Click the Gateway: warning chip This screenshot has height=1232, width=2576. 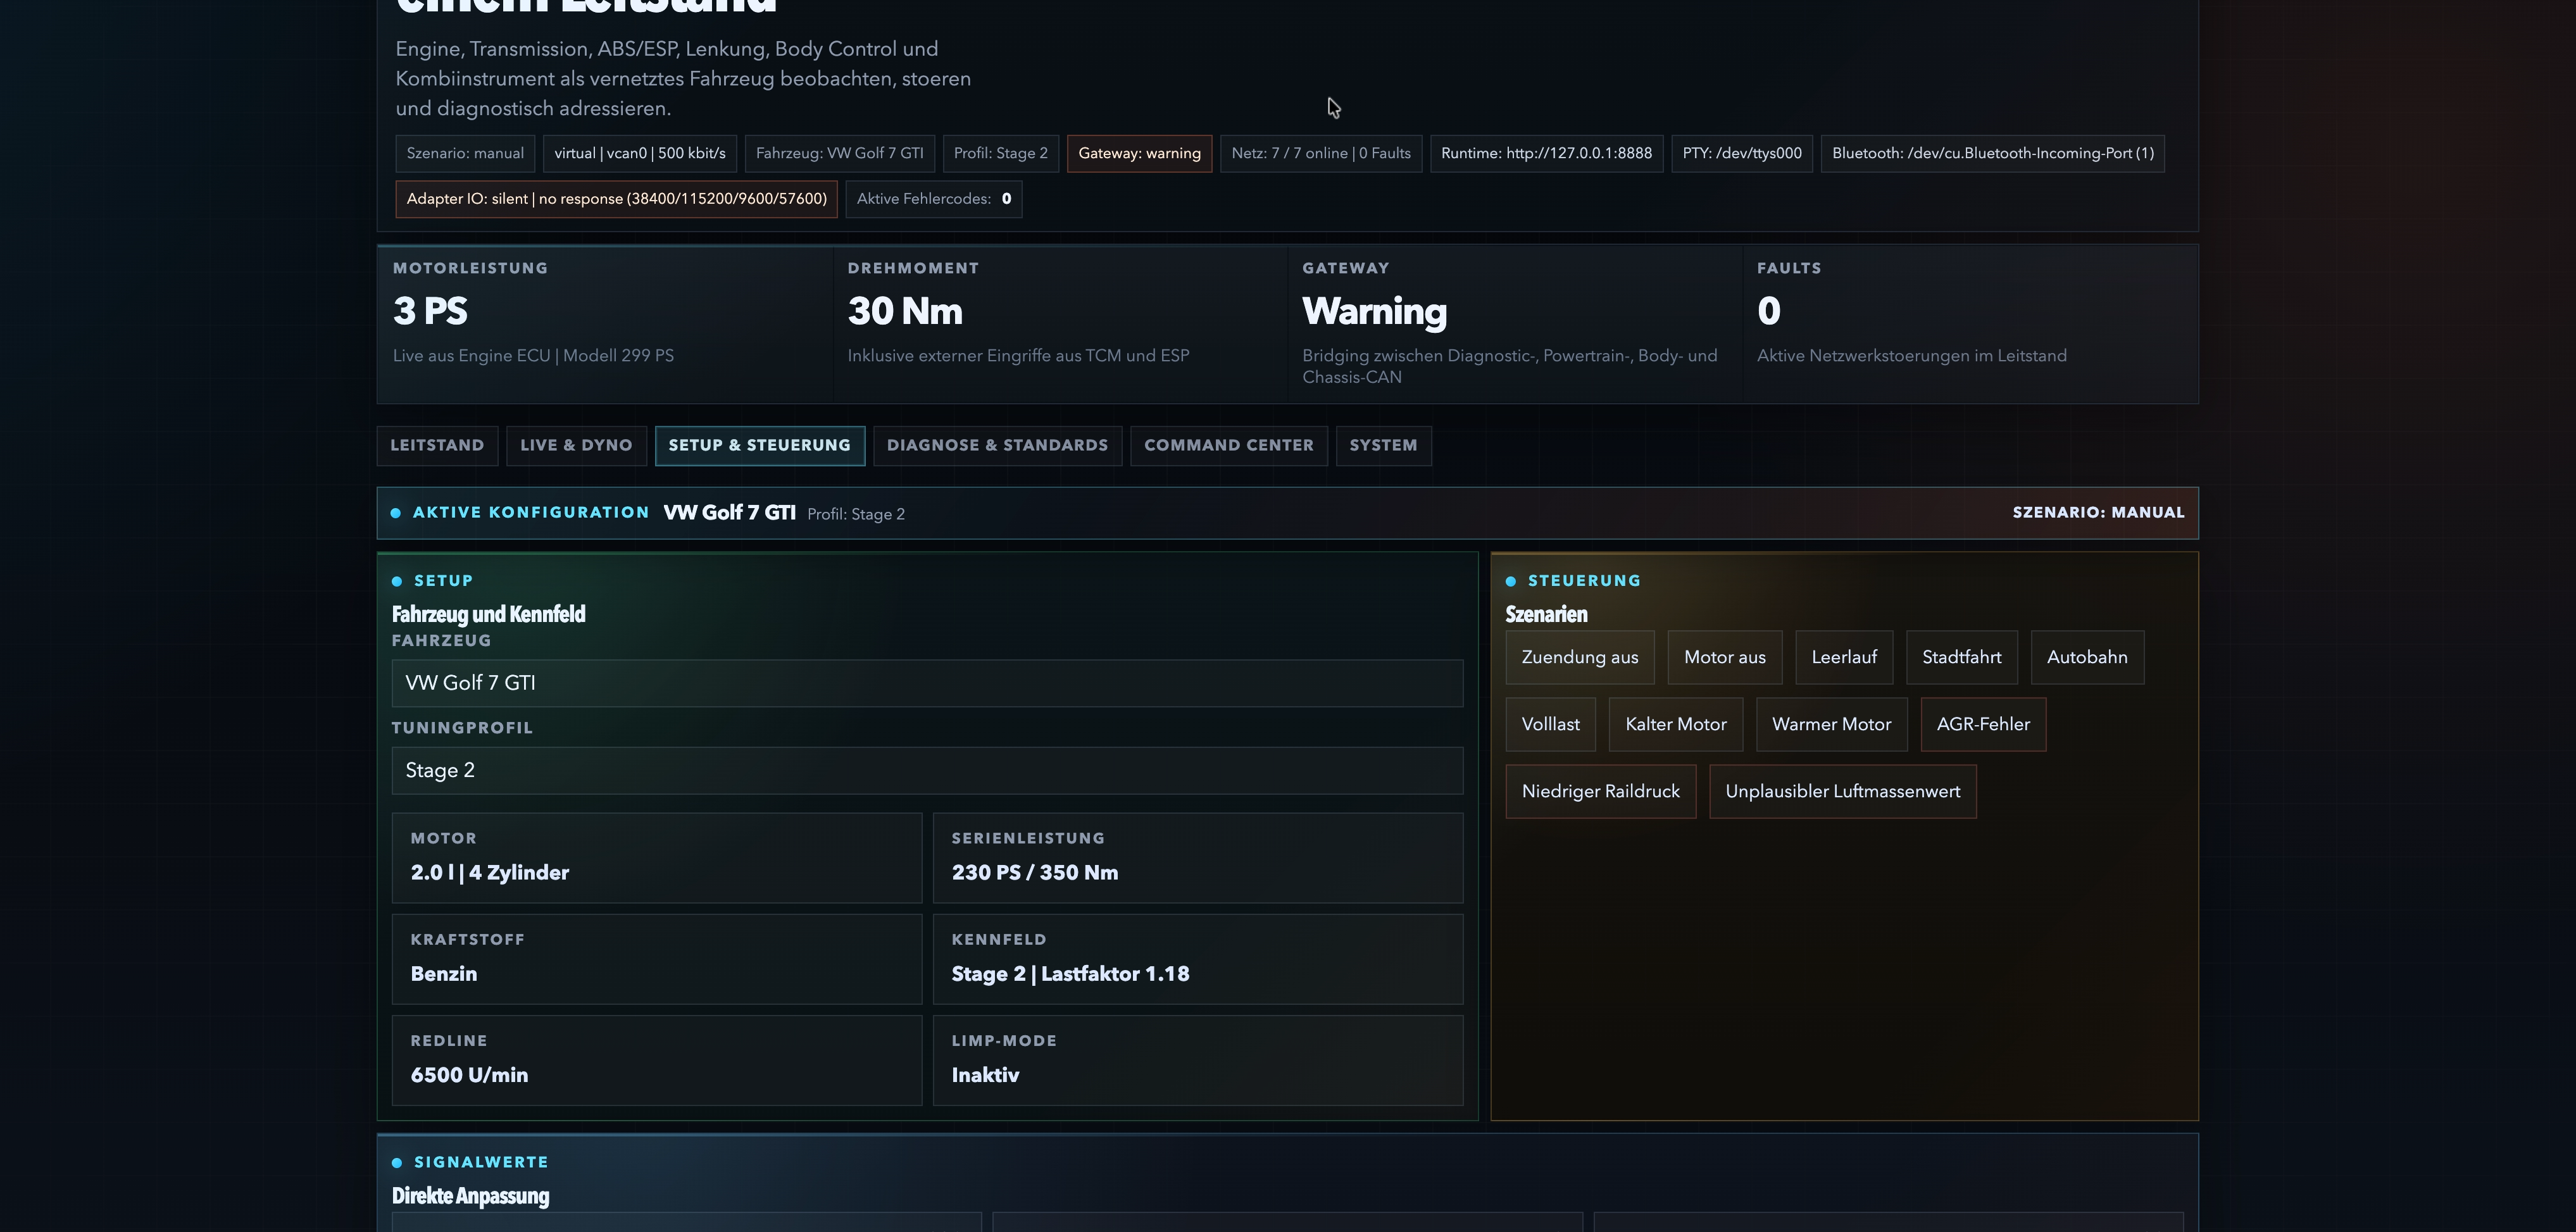(1140, 154)
